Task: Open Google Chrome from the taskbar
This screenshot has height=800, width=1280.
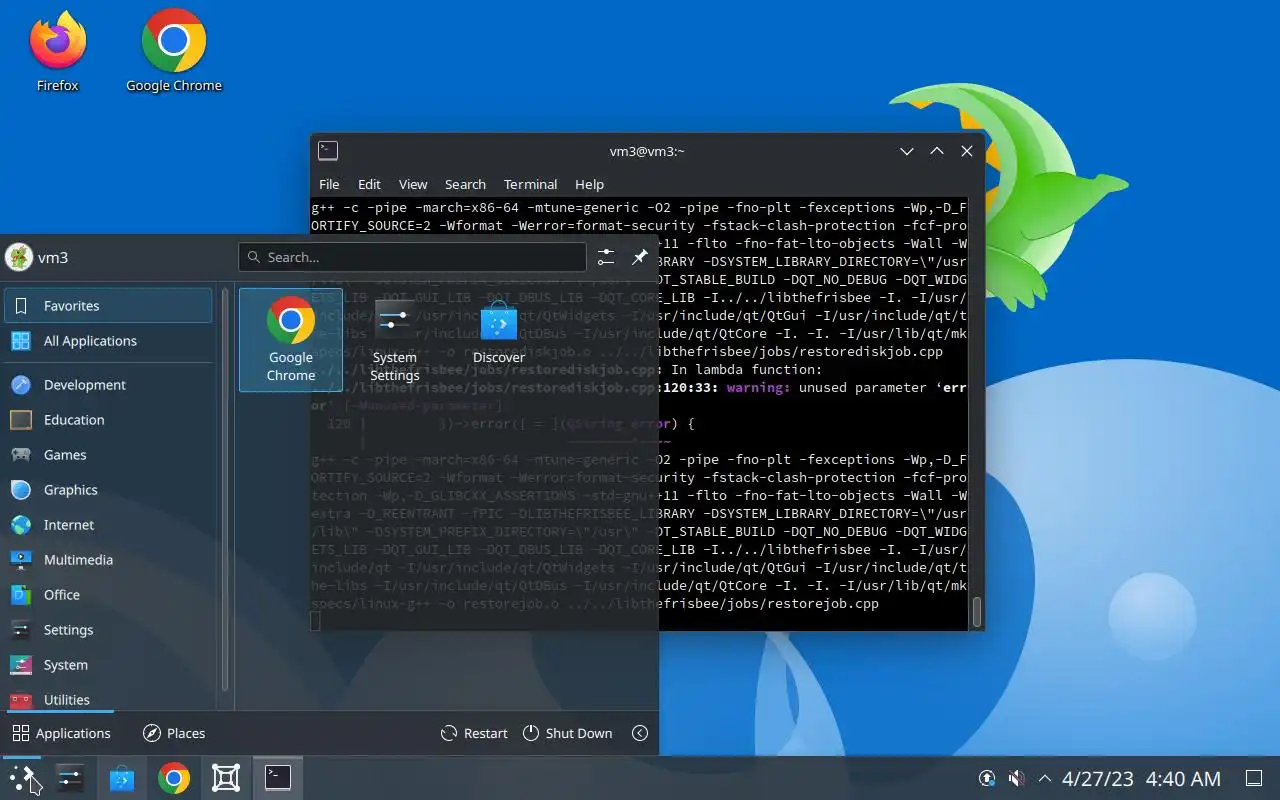Action: click(174, 778)
